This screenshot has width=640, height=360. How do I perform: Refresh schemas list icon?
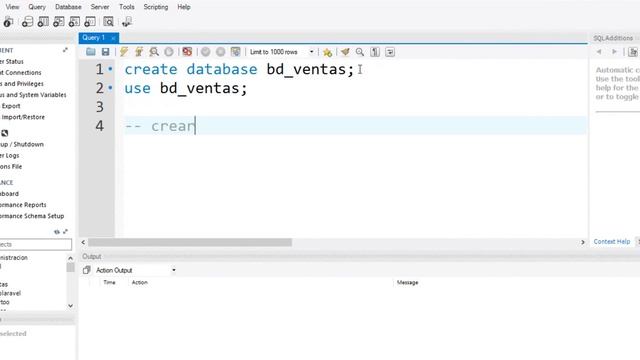(57, 231)
